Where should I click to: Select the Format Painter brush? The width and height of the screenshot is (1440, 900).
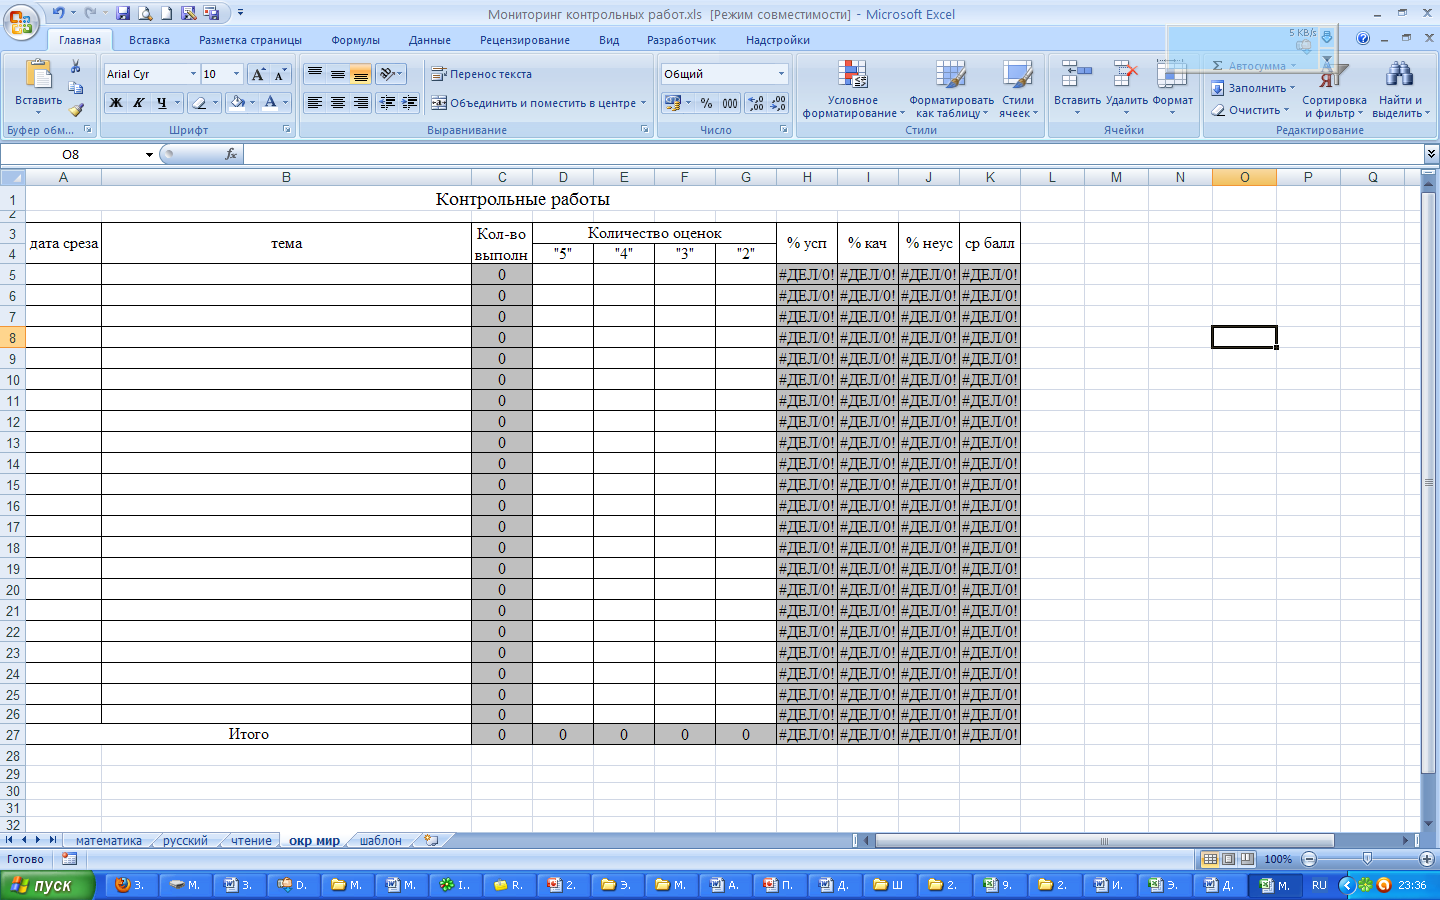point(75,110)
